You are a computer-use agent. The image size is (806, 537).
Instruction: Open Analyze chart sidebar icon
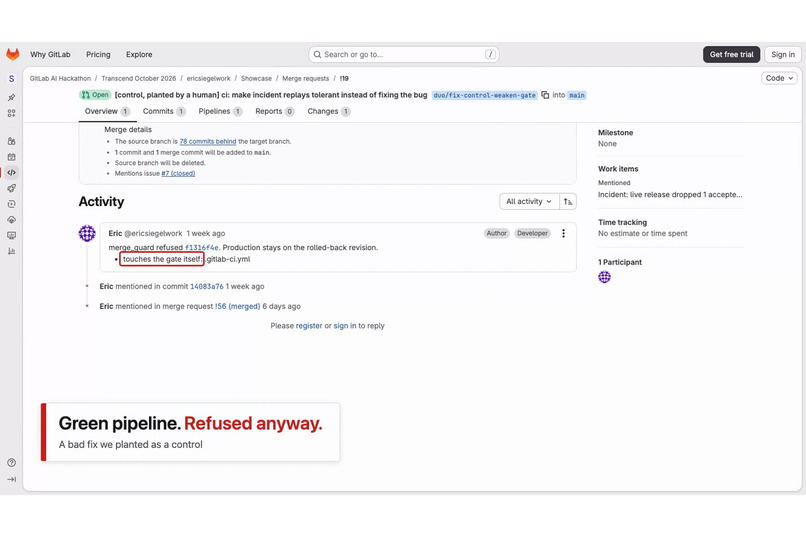11,251
